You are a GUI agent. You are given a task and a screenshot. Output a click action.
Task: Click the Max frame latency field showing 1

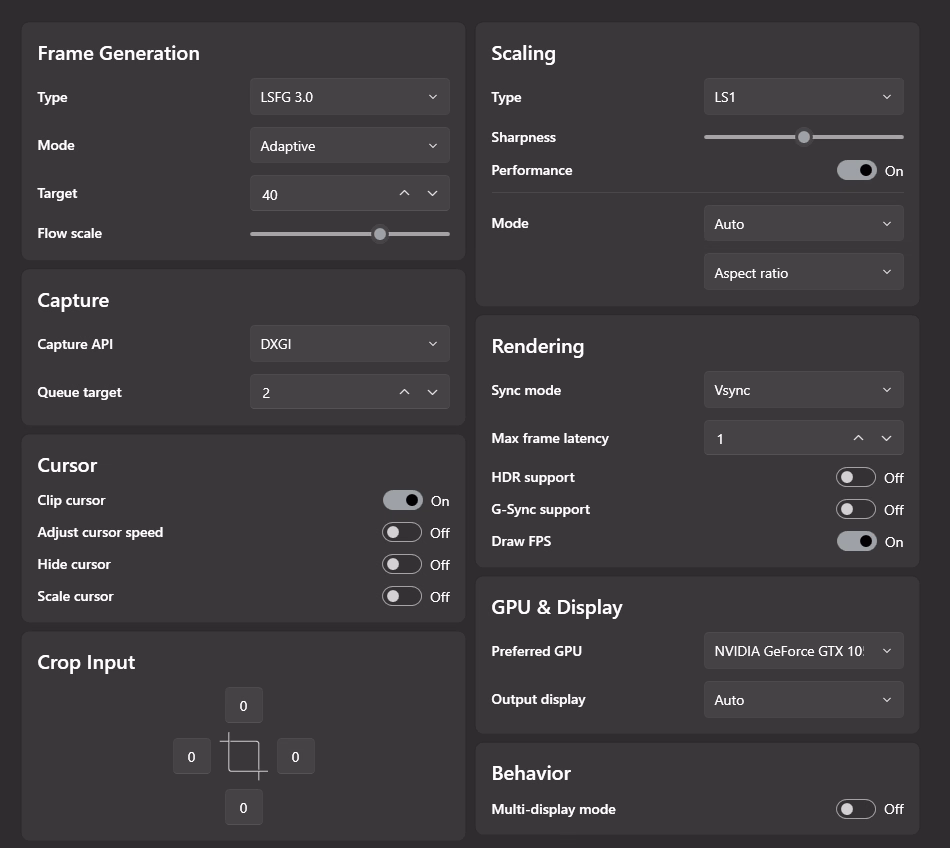[803, 438]
